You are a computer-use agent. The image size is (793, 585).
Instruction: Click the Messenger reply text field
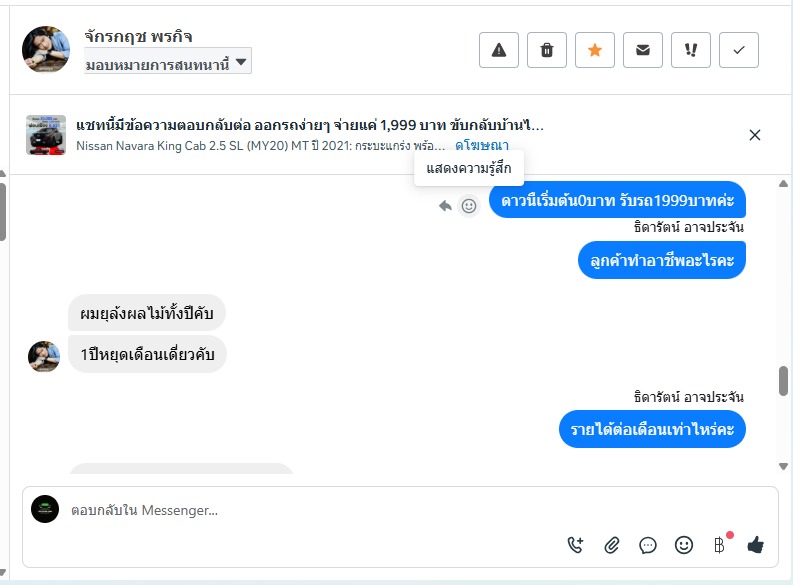[x=300, y=510]
